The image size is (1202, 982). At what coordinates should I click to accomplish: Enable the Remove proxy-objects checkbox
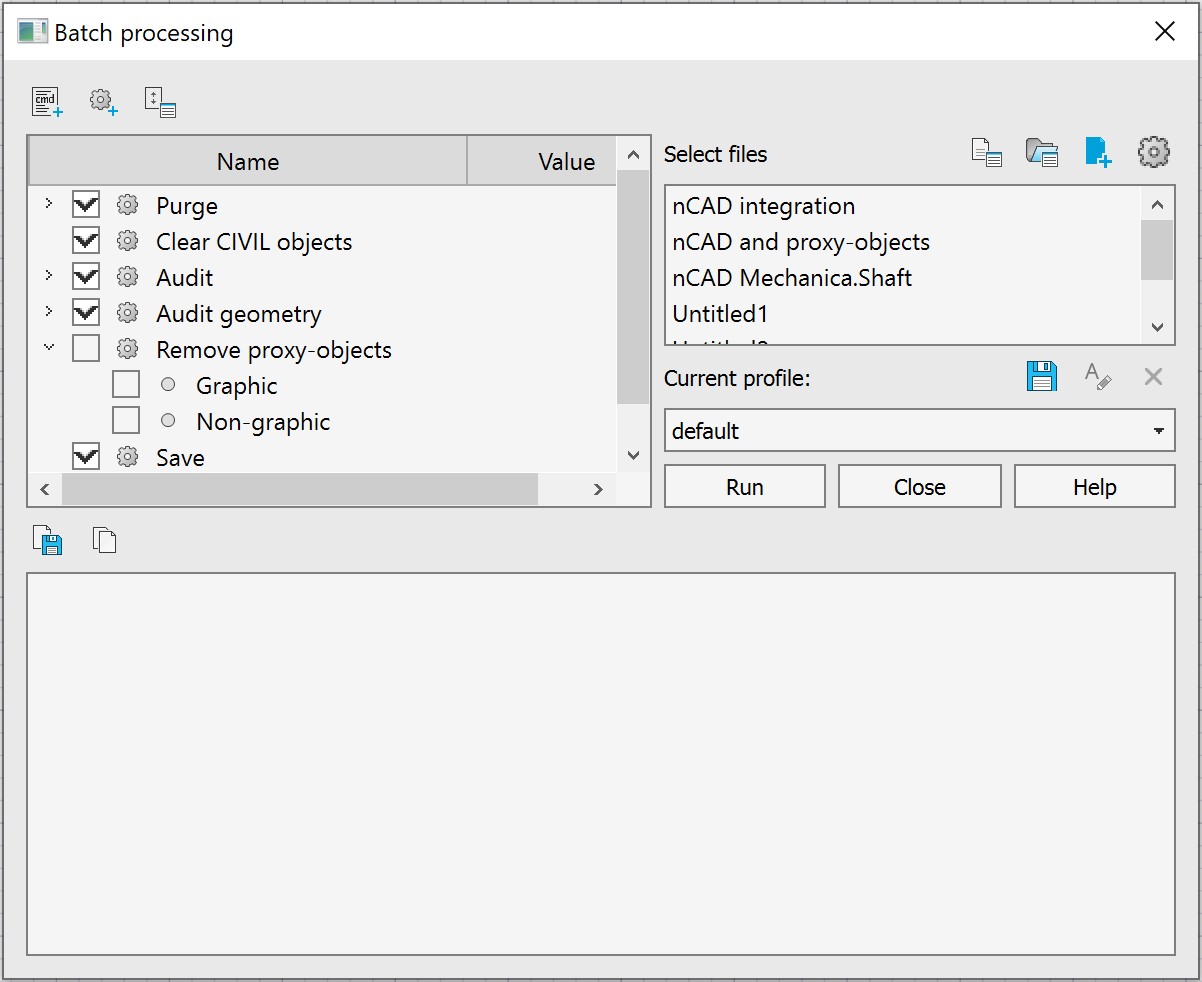[86, 350]
